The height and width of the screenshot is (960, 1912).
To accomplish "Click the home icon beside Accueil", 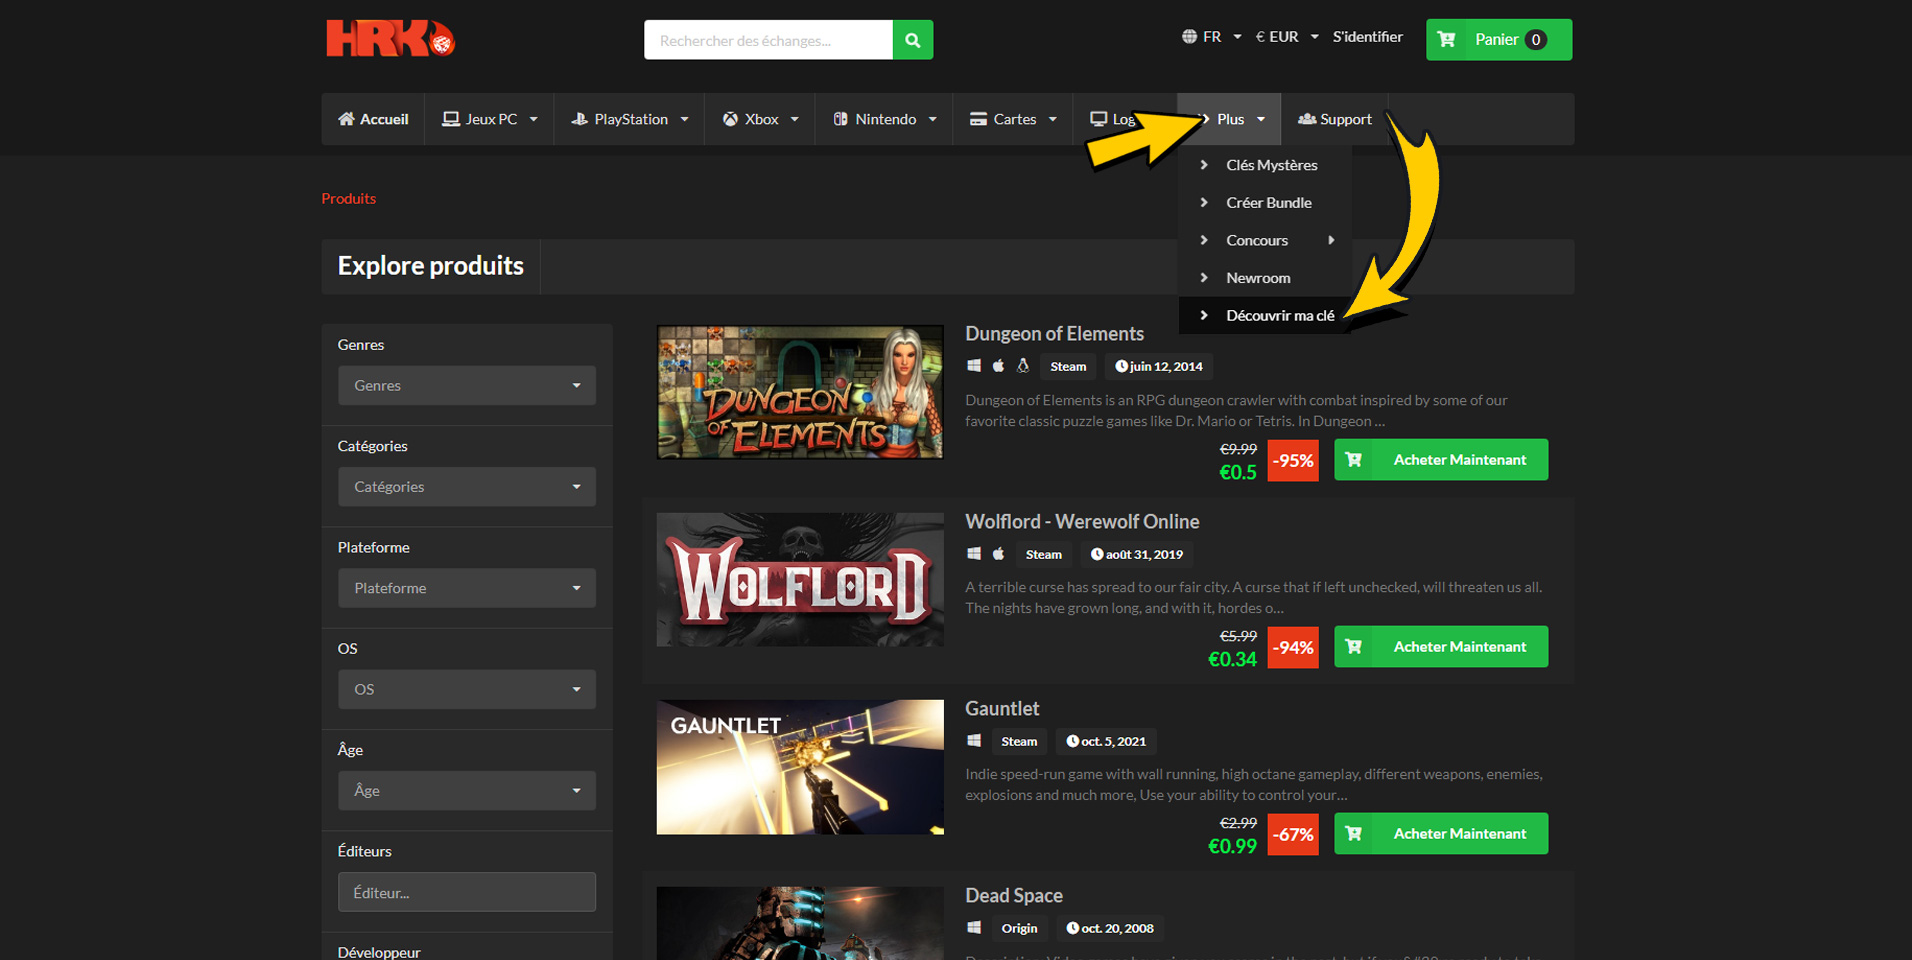I will click(346, 119).
